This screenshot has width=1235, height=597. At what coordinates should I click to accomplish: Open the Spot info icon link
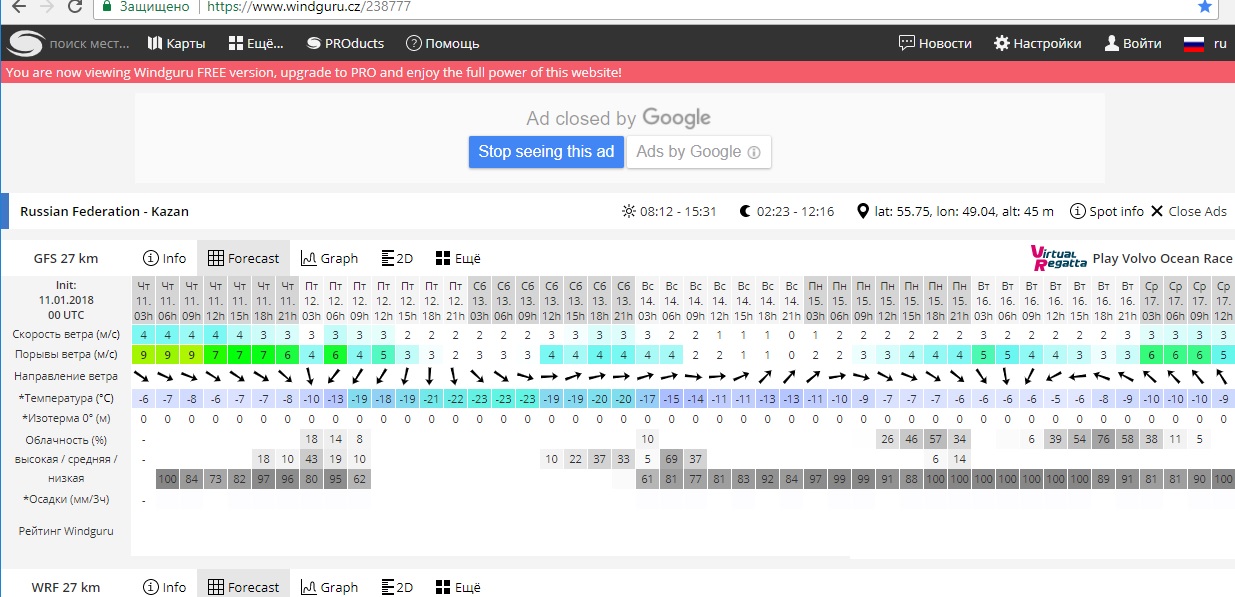(x=1107, y=211)
